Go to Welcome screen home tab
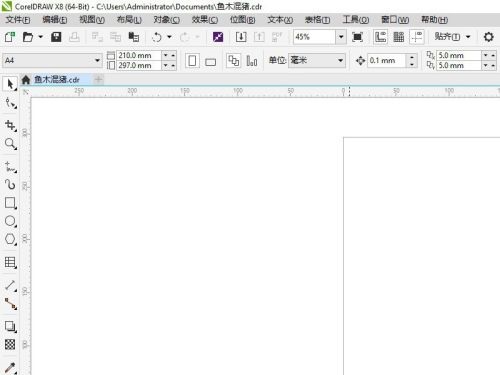The height and width of the screenshot is (375, 500). [x=26, y=80]
